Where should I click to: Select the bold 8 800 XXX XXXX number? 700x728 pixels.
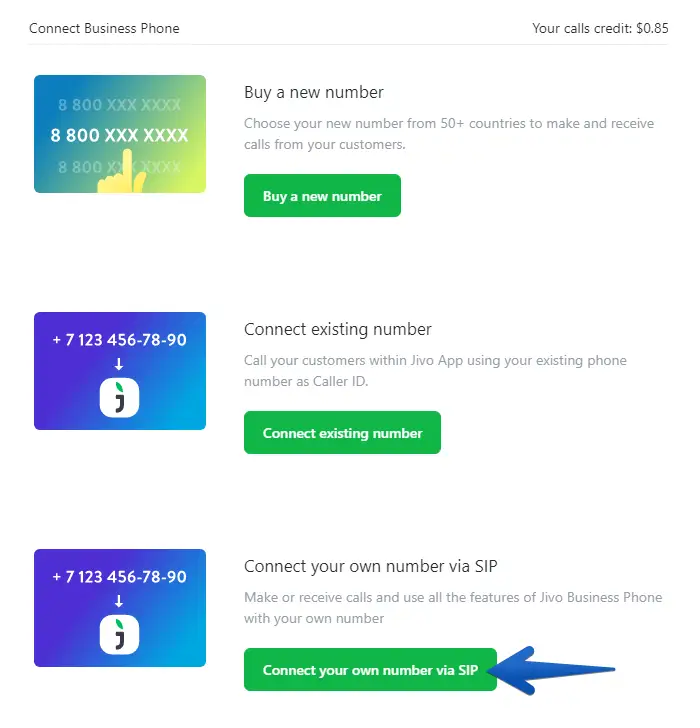(x=120, y=135)
